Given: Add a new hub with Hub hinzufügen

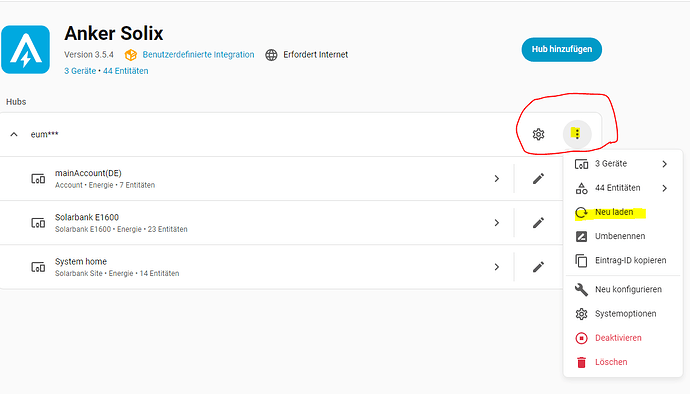Looking at the screenshot, I should pyautogui.click(x=562, y=49).
